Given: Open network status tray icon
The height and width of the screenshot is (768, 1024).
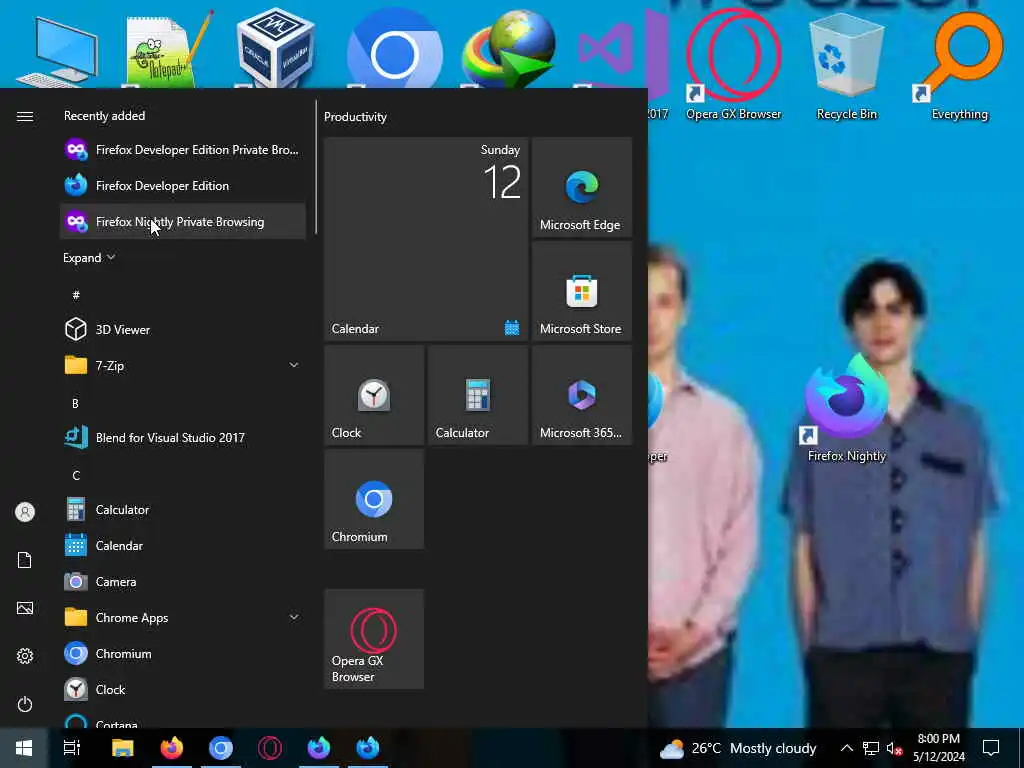Looking at the screenshot, I should [871, 748].
